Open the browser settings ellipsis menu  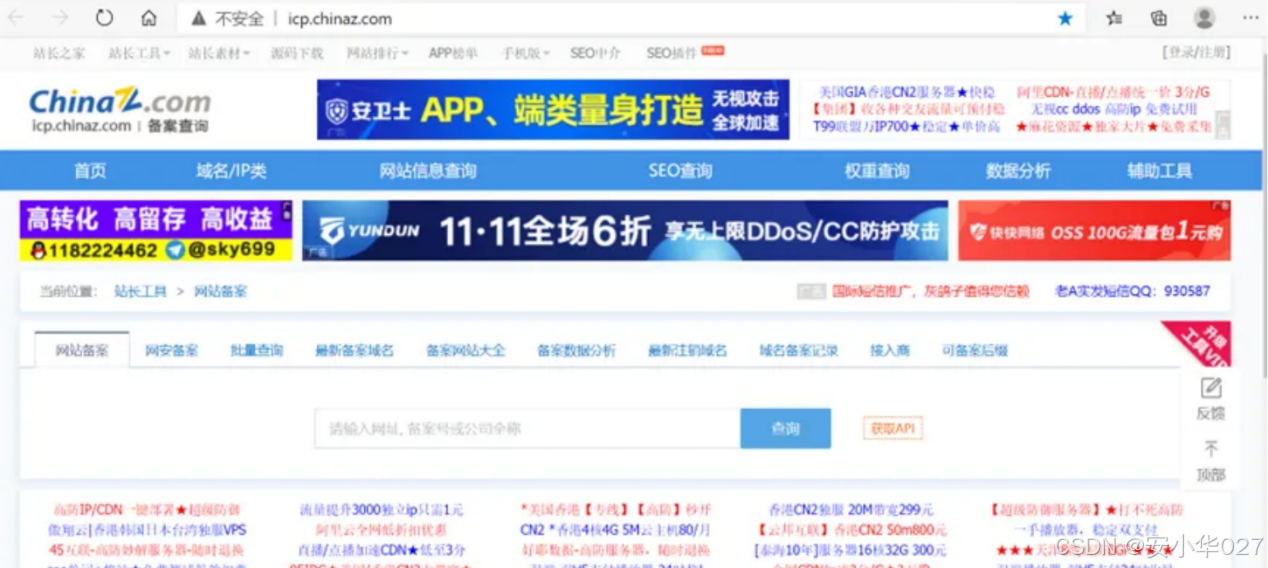(x=1250, y=18)
